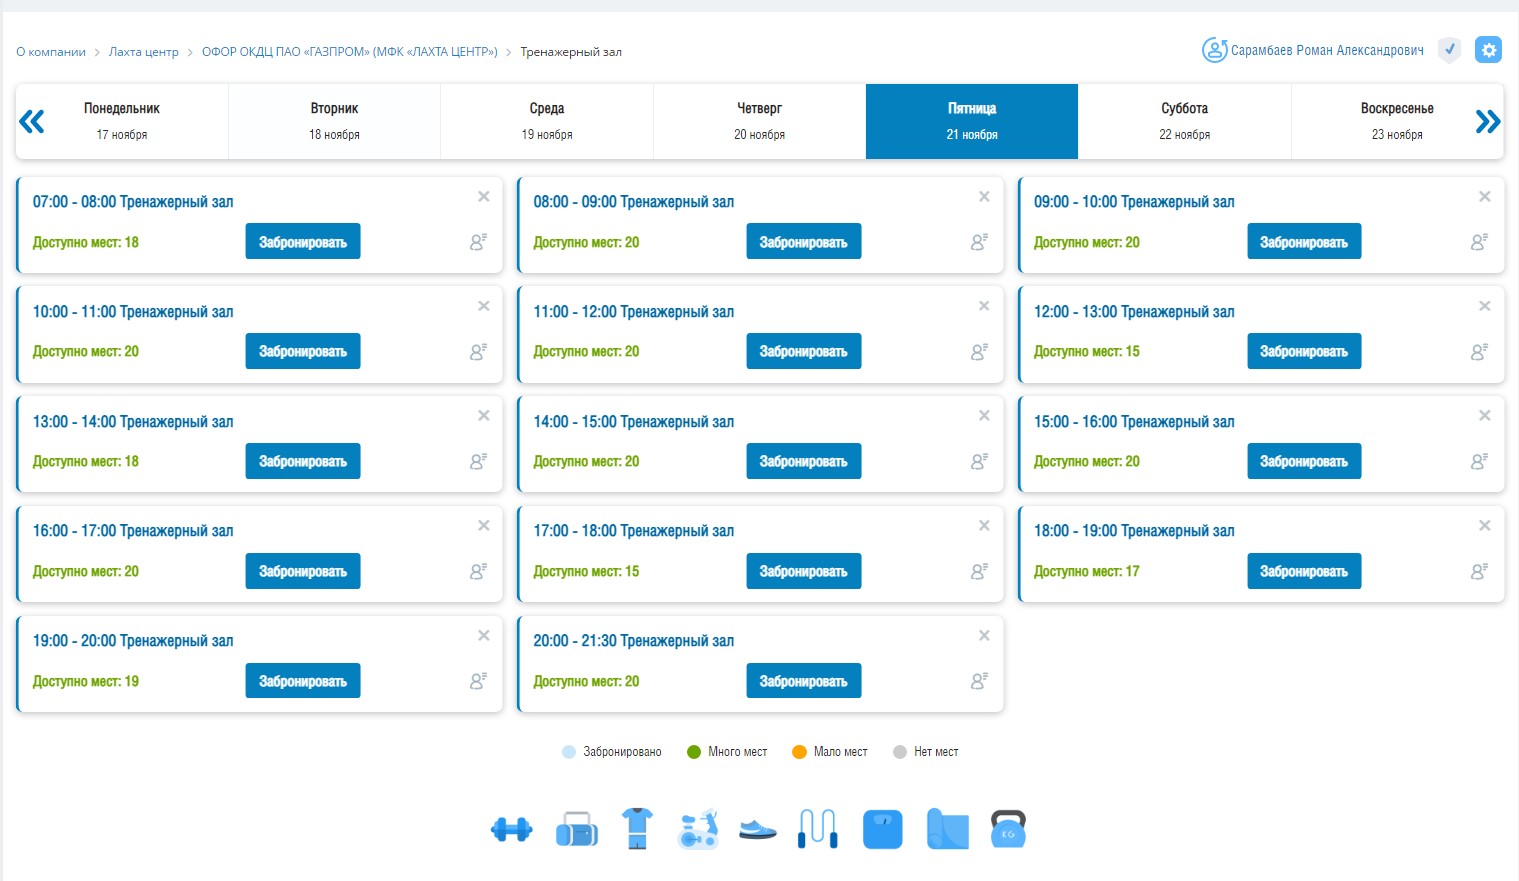Click the shield checkmark icon

coord(1449,50)
